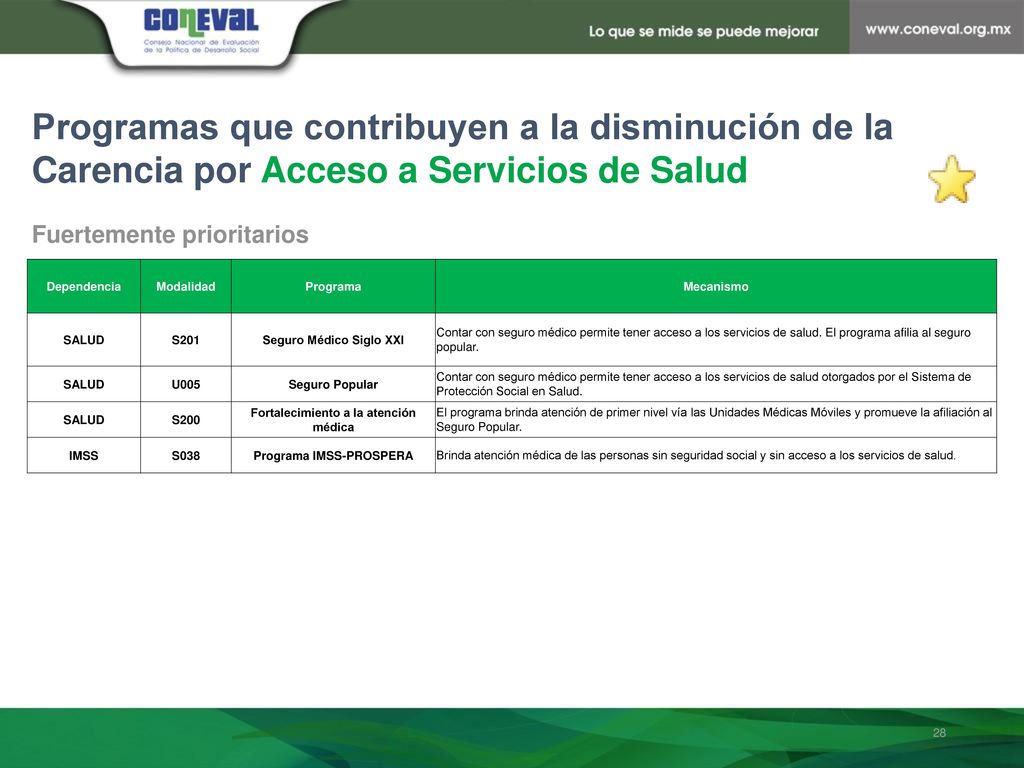Click the SALUD cell in the S200 row
The width and height of the screenshot is (1024, 768).
point(84,419)
